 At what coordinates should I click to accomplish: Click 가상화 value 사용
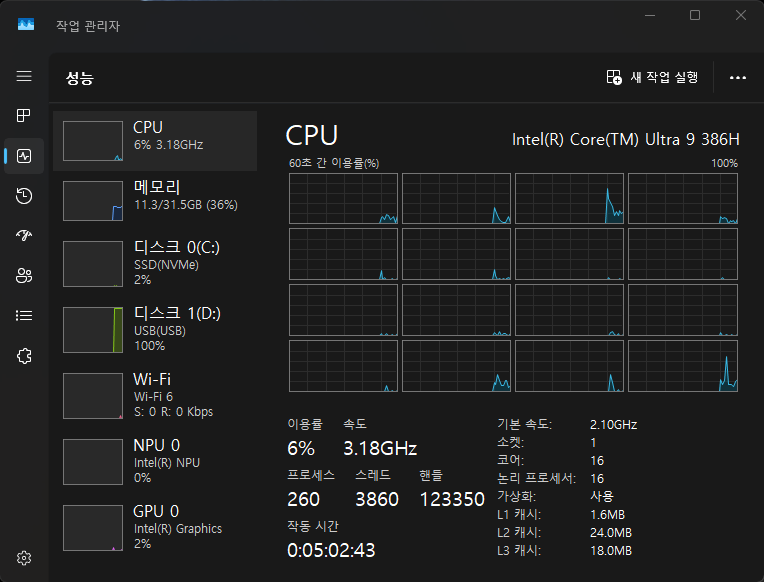click(x=602, y=497)
